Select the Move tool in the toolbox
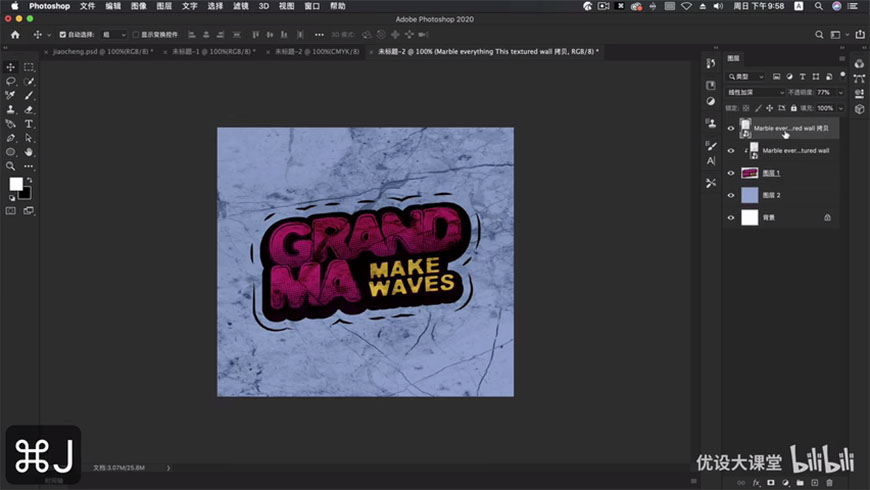Viewport: 870px width, 490px height. tap(11, 67)
